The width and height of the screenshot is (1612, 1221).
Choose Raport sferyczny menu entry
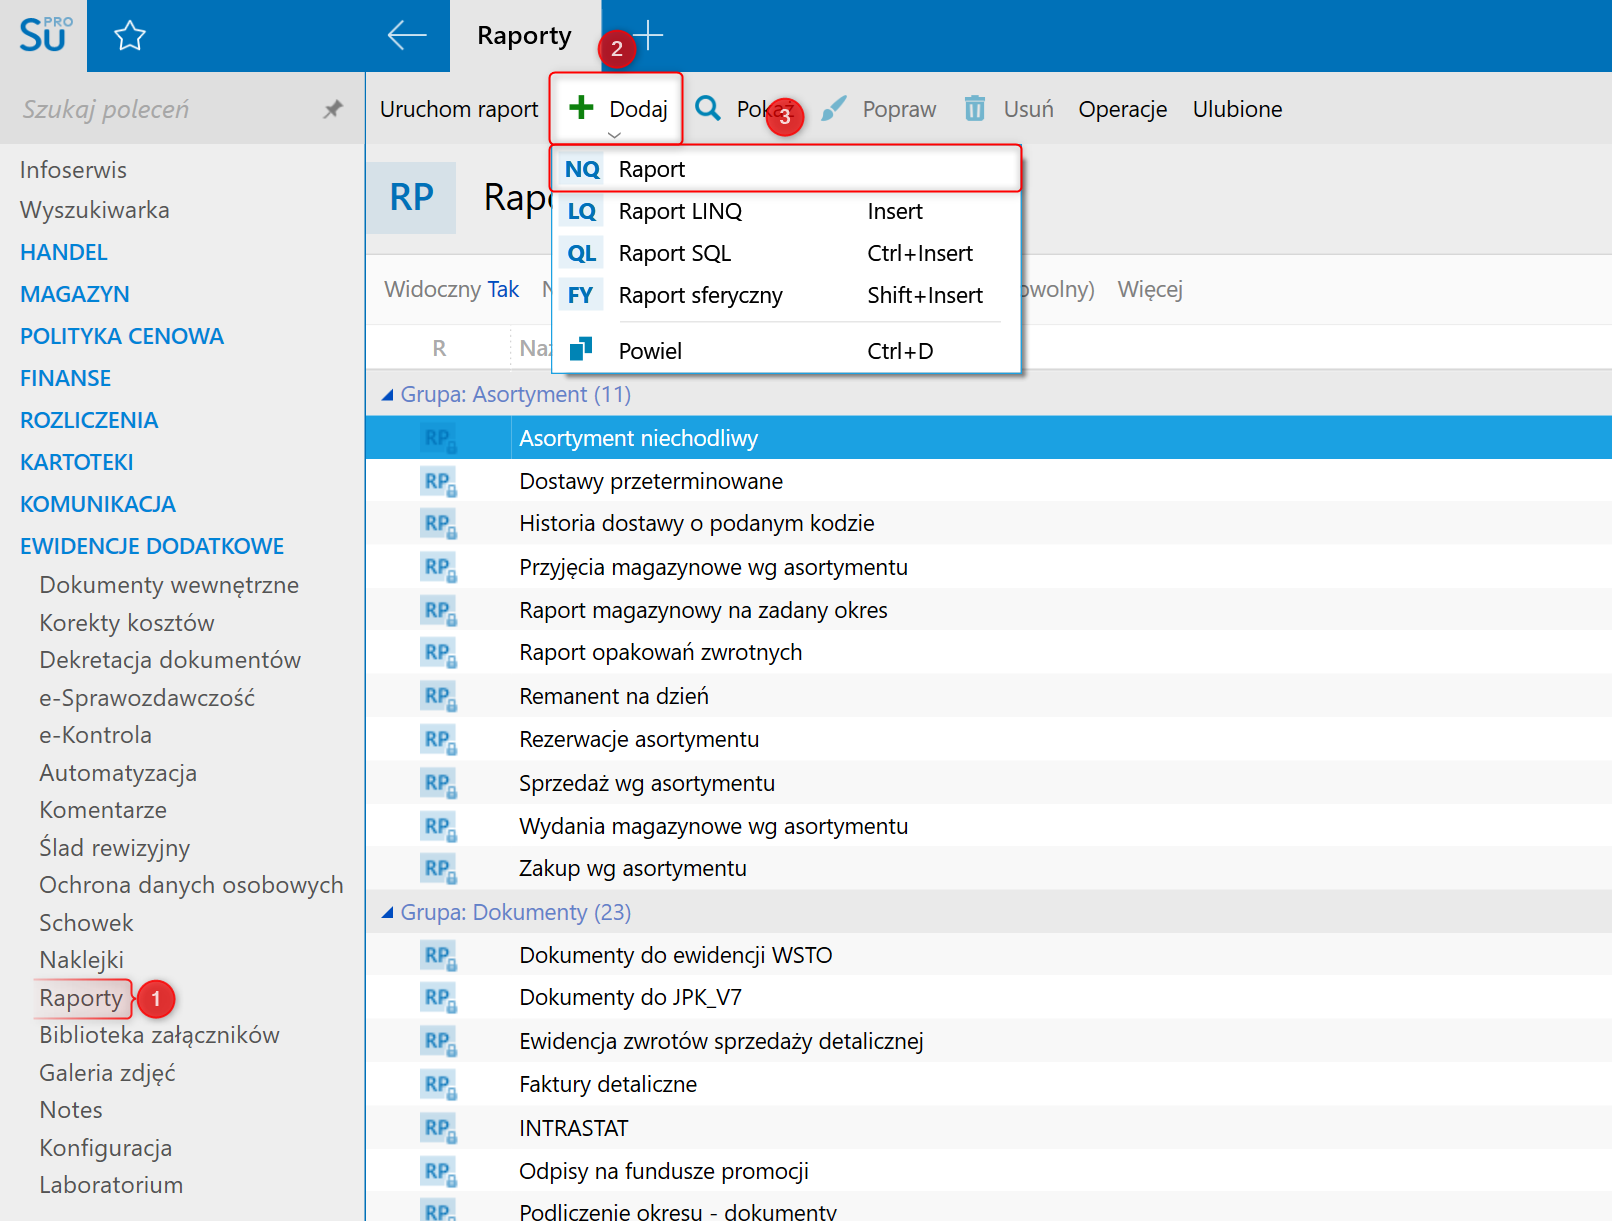point(700,295)
